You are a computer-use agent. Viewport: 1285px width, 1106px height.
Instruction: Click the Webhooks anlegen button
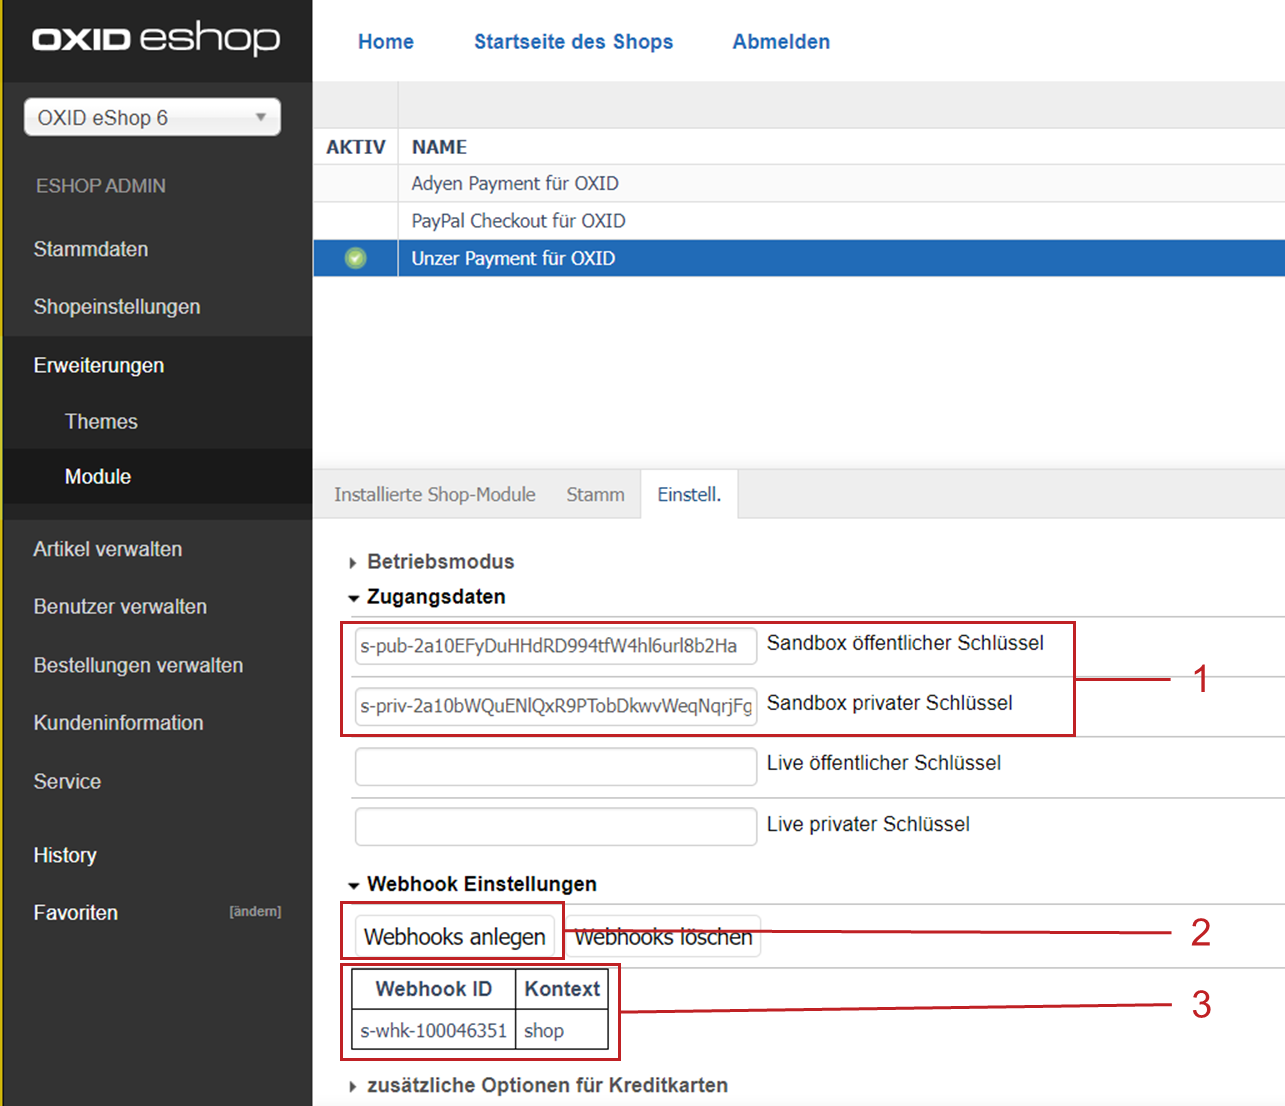click(455, 937)
